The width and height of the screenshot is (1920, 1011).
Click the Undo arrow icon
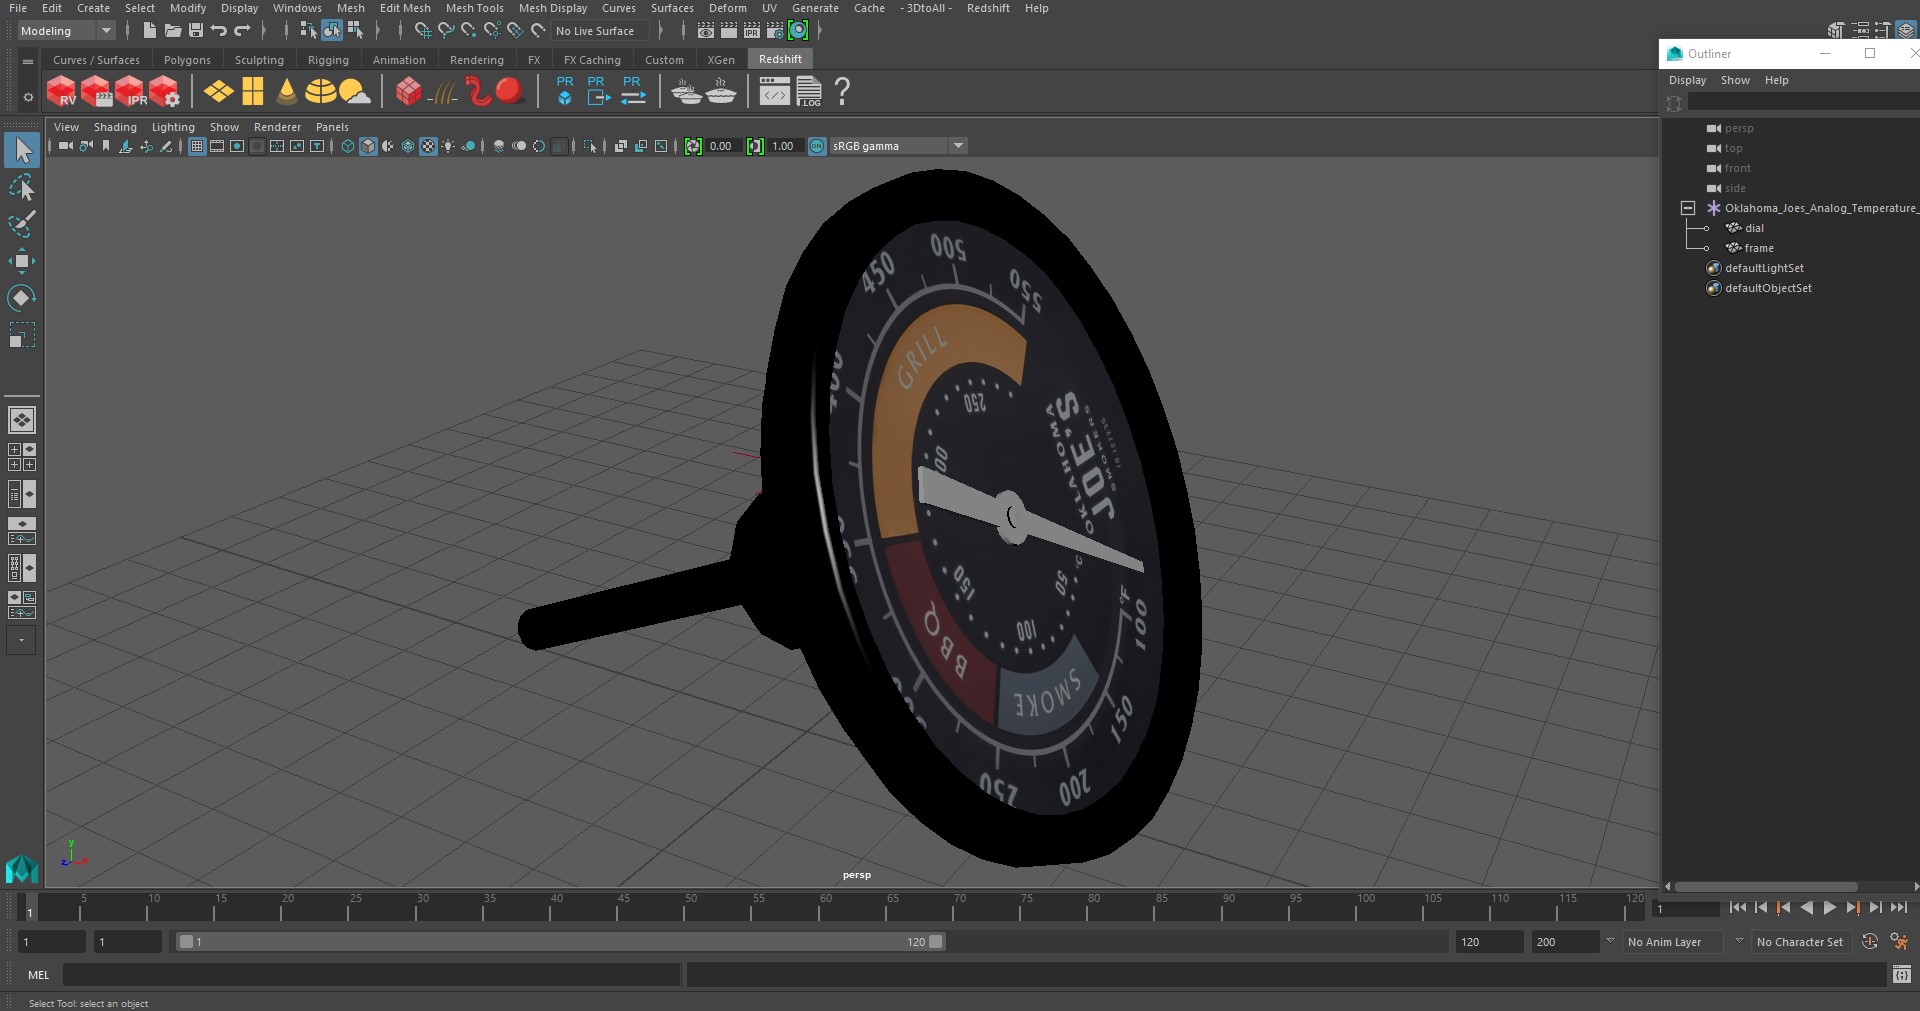point(219,31)
